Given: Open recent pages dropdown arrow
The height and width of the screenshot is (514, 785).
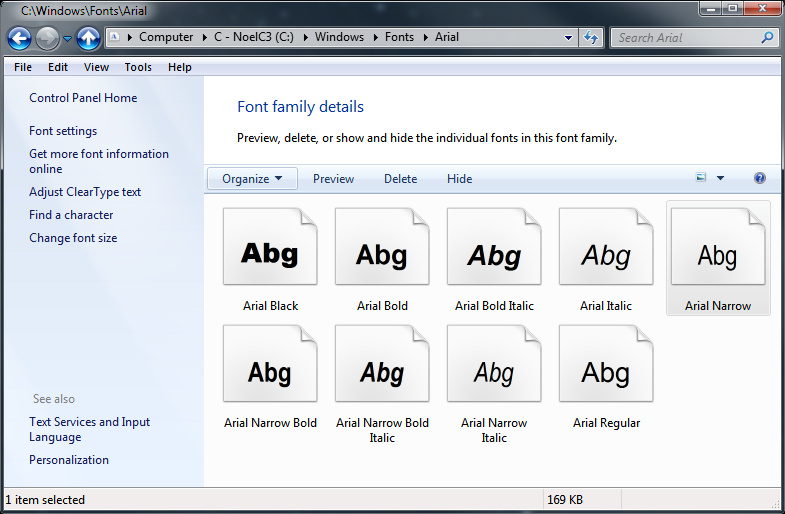Looking at the screenshot, I should pyautogui.click(x=68, y=39).
